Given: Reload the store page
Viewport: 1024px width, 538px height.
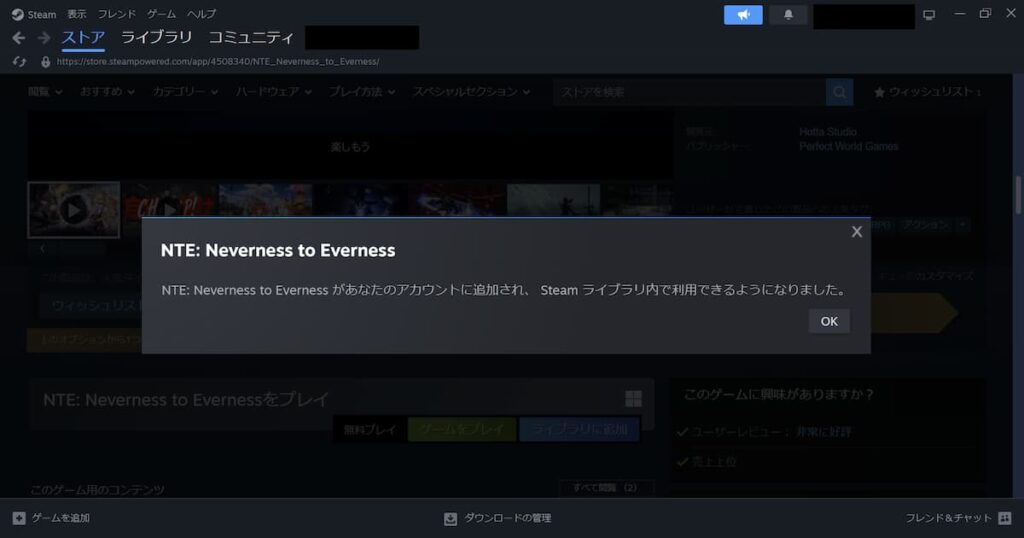Looking at the screenshot, I should 20,61.
